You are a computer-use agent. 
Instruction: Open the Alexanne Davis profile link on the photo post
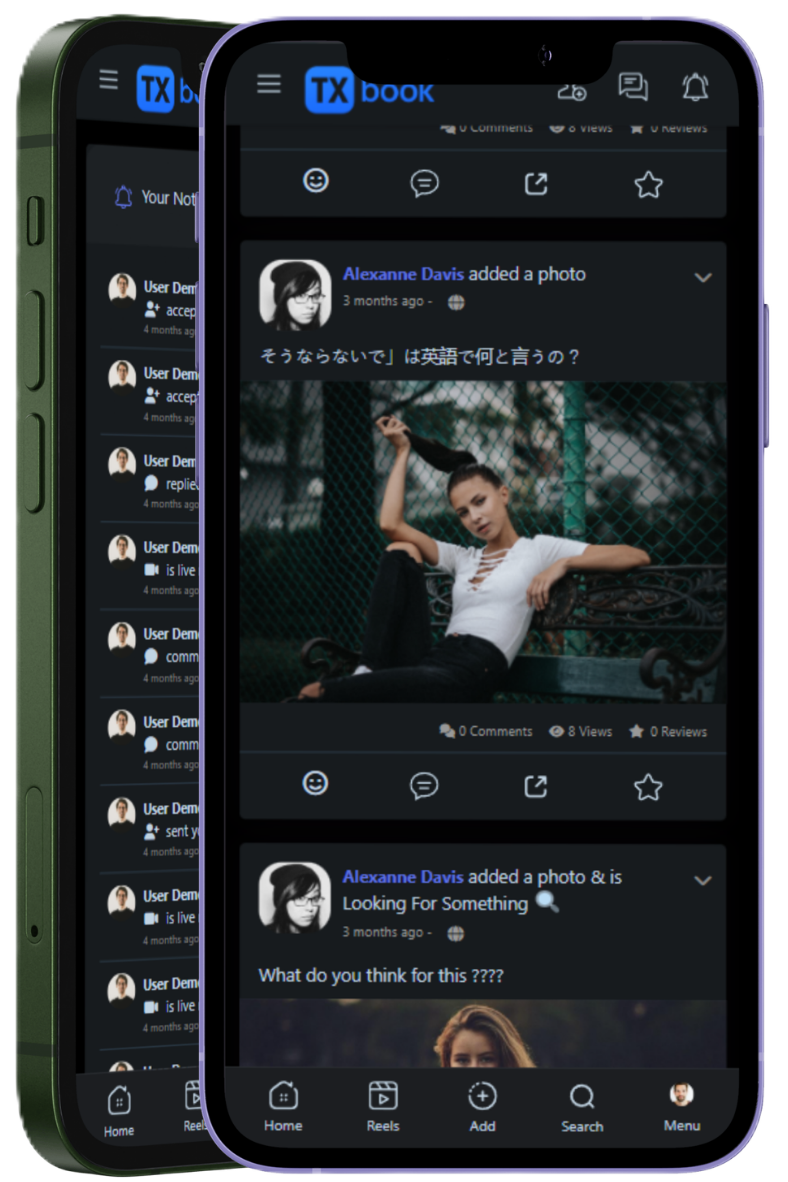[x=403, y=274]
